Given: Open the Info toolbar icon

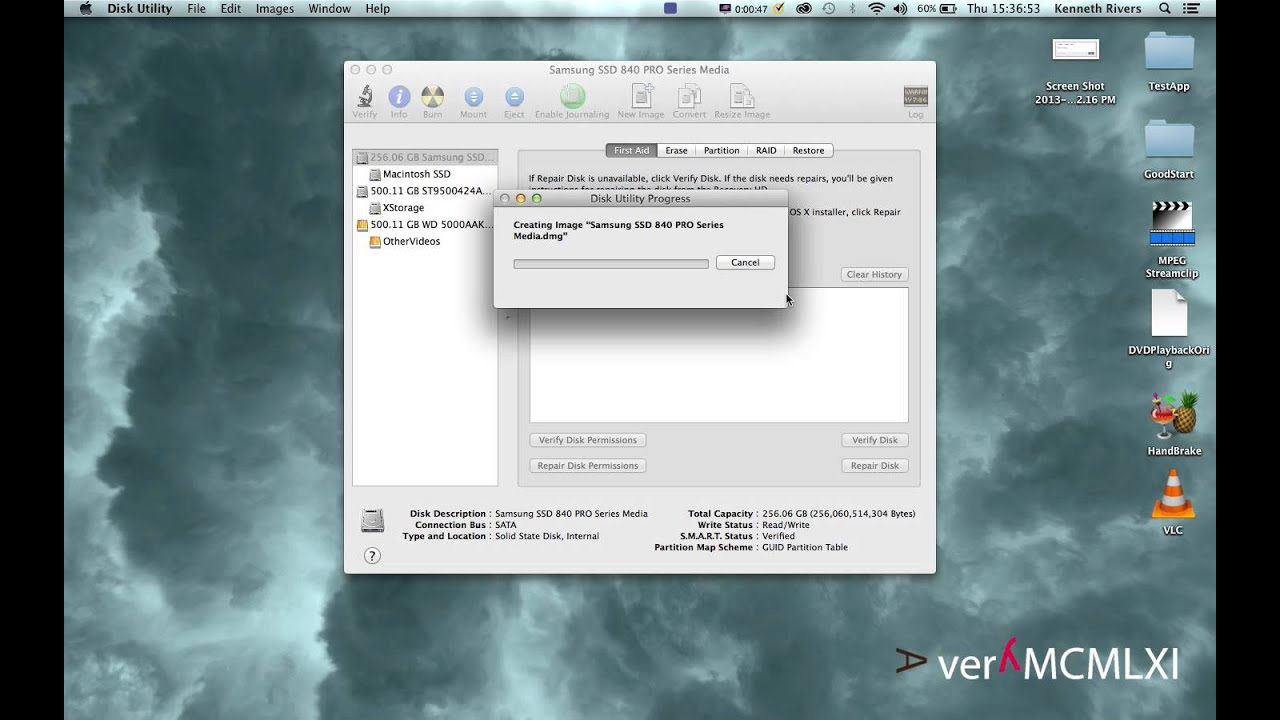Looking at the screenshot, I should point(399,102).
